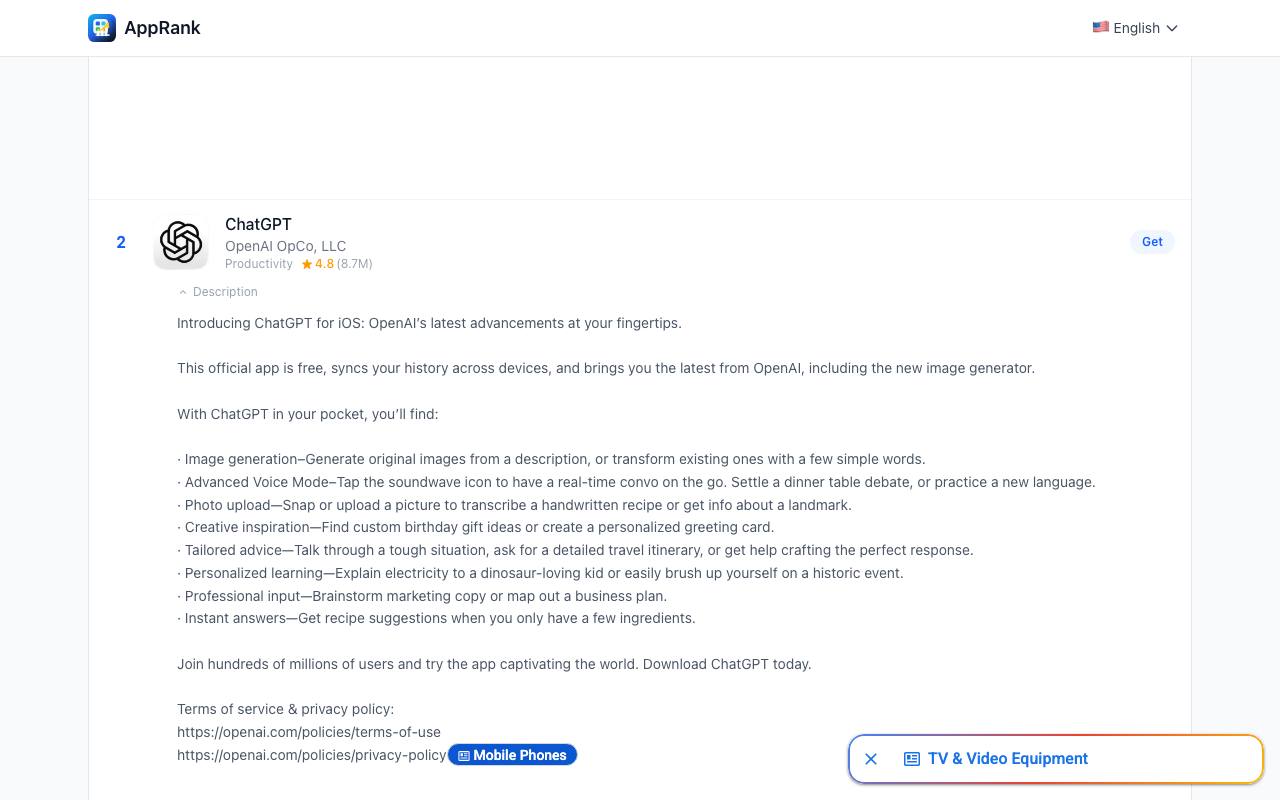Dismiss the TV & Video Equipment banner
This screenshot has width=1280, height=800.
pyautogui.click(x=871, y=759)
